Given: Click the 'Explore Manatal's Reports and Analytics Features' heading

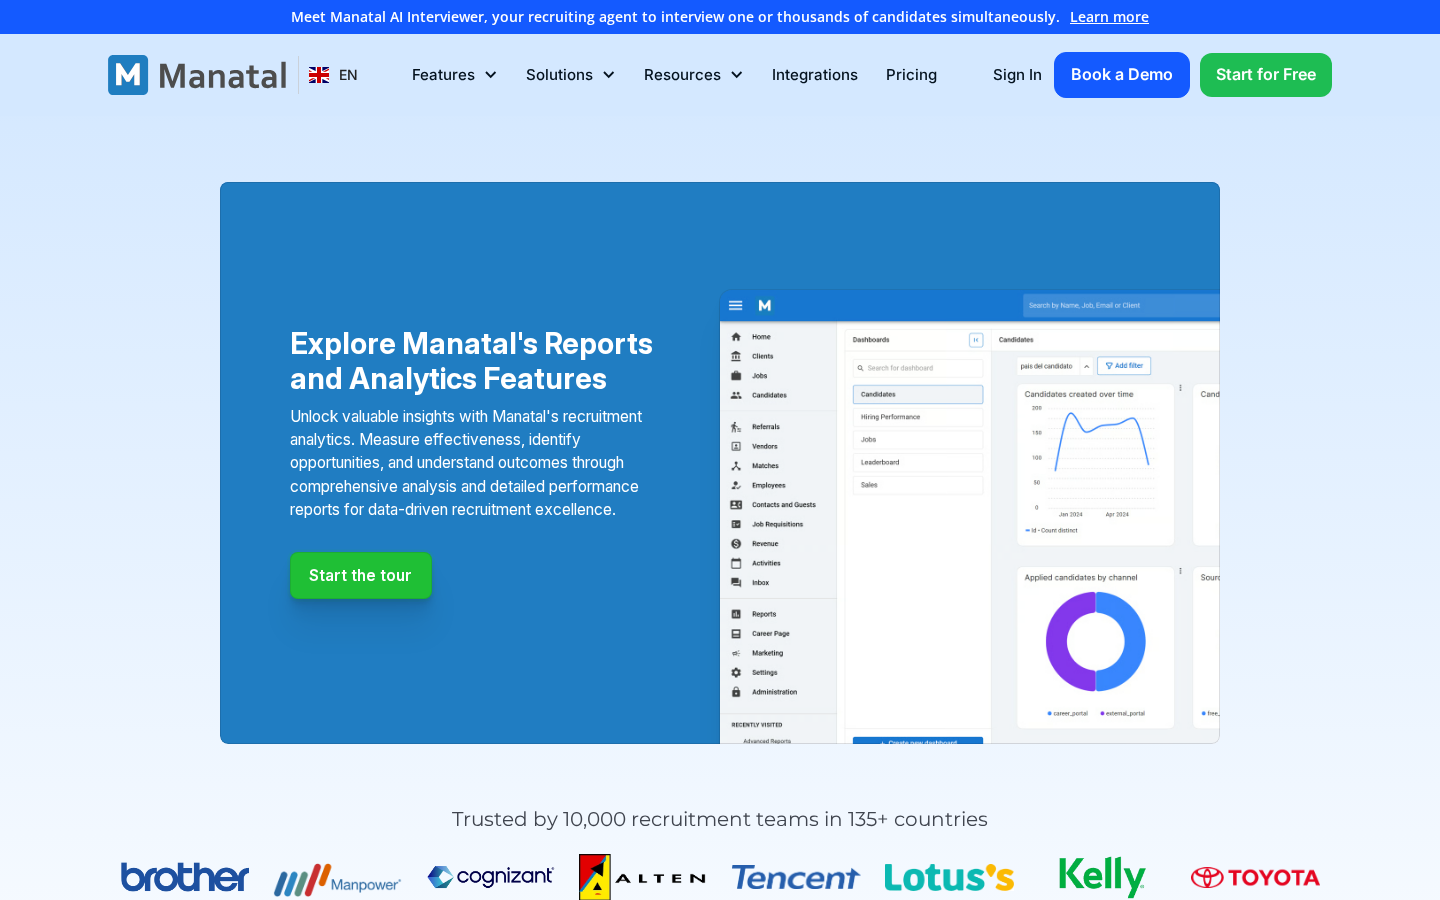Looking at the screenshot, I should [x=471, y=361].
